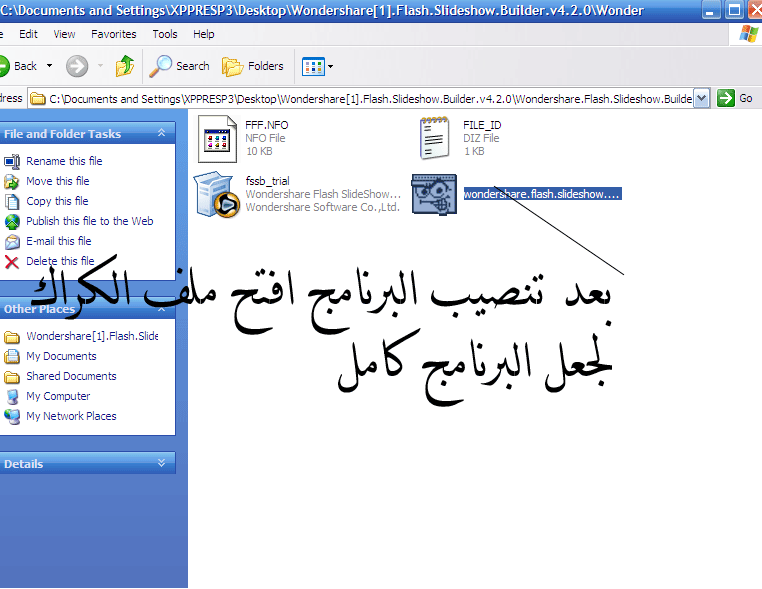The width and height of the screenshot is (762, 589).
Task: Open My Network Places link
Action: point(71,416)
